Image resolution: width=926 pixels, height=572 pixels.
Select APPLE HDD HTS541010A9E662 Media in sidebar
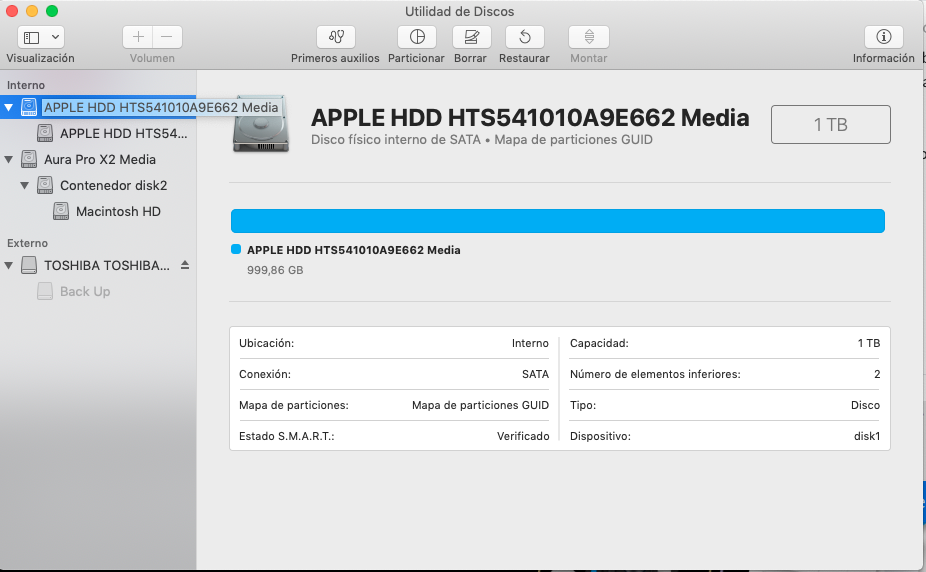coord(98,107)
